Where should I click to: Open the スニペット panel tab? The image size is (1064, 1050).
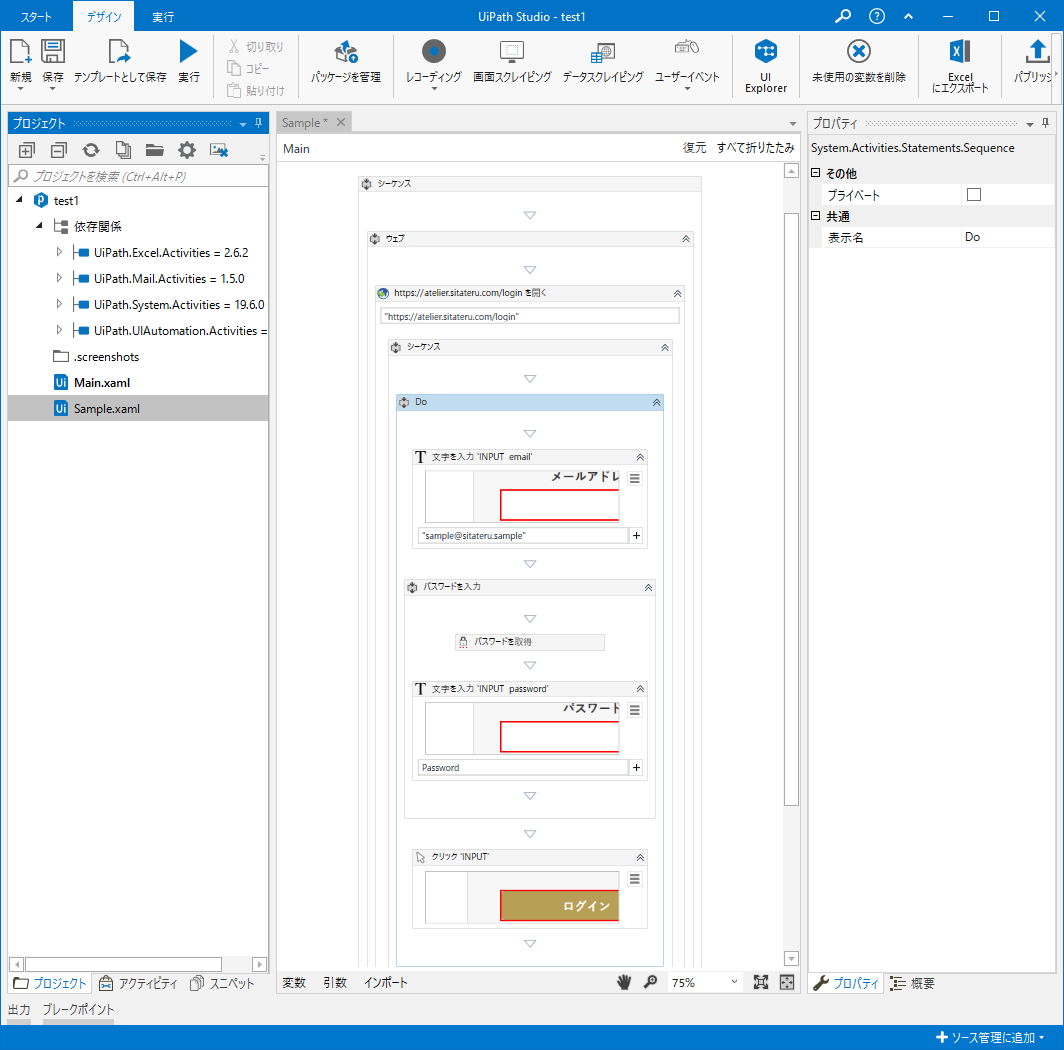point(222,983)
